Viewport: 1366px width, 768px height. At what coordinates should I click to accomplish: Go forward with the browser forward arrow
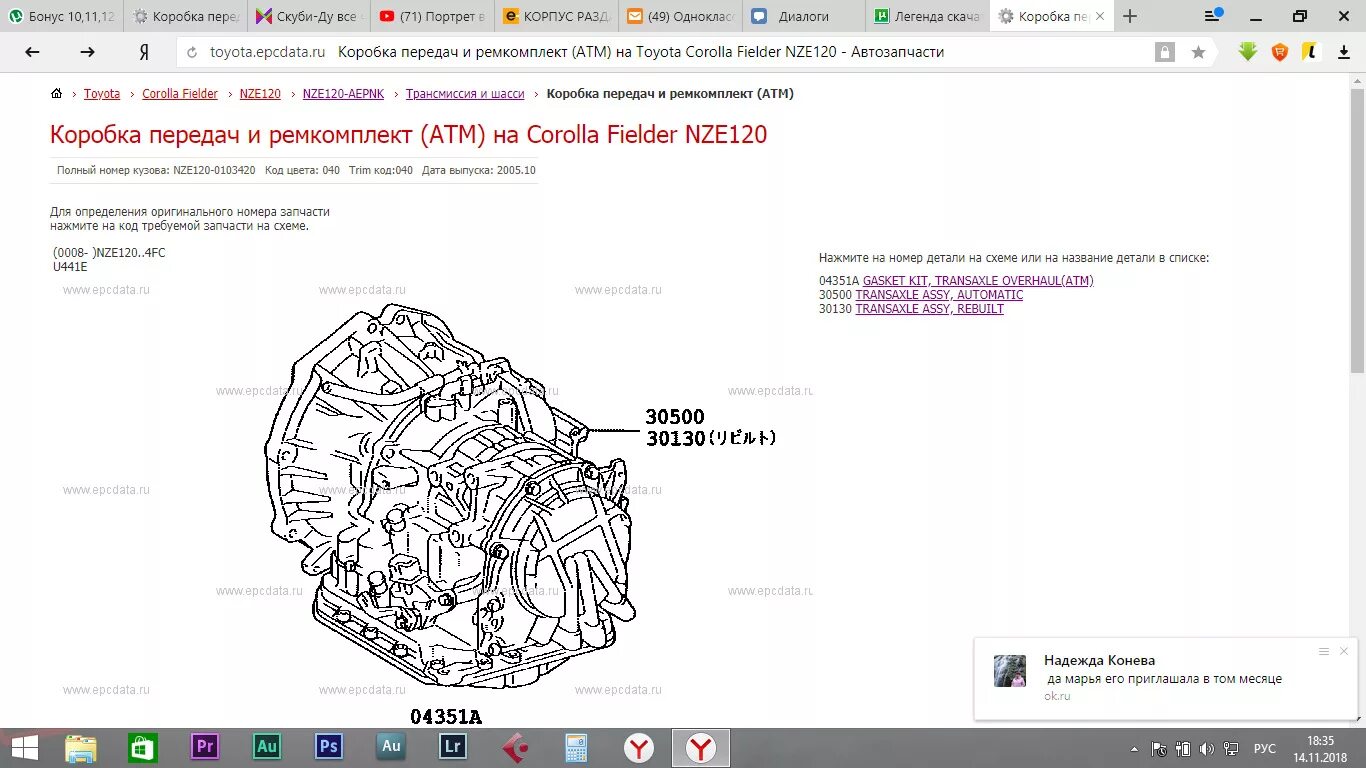[88, 52]
